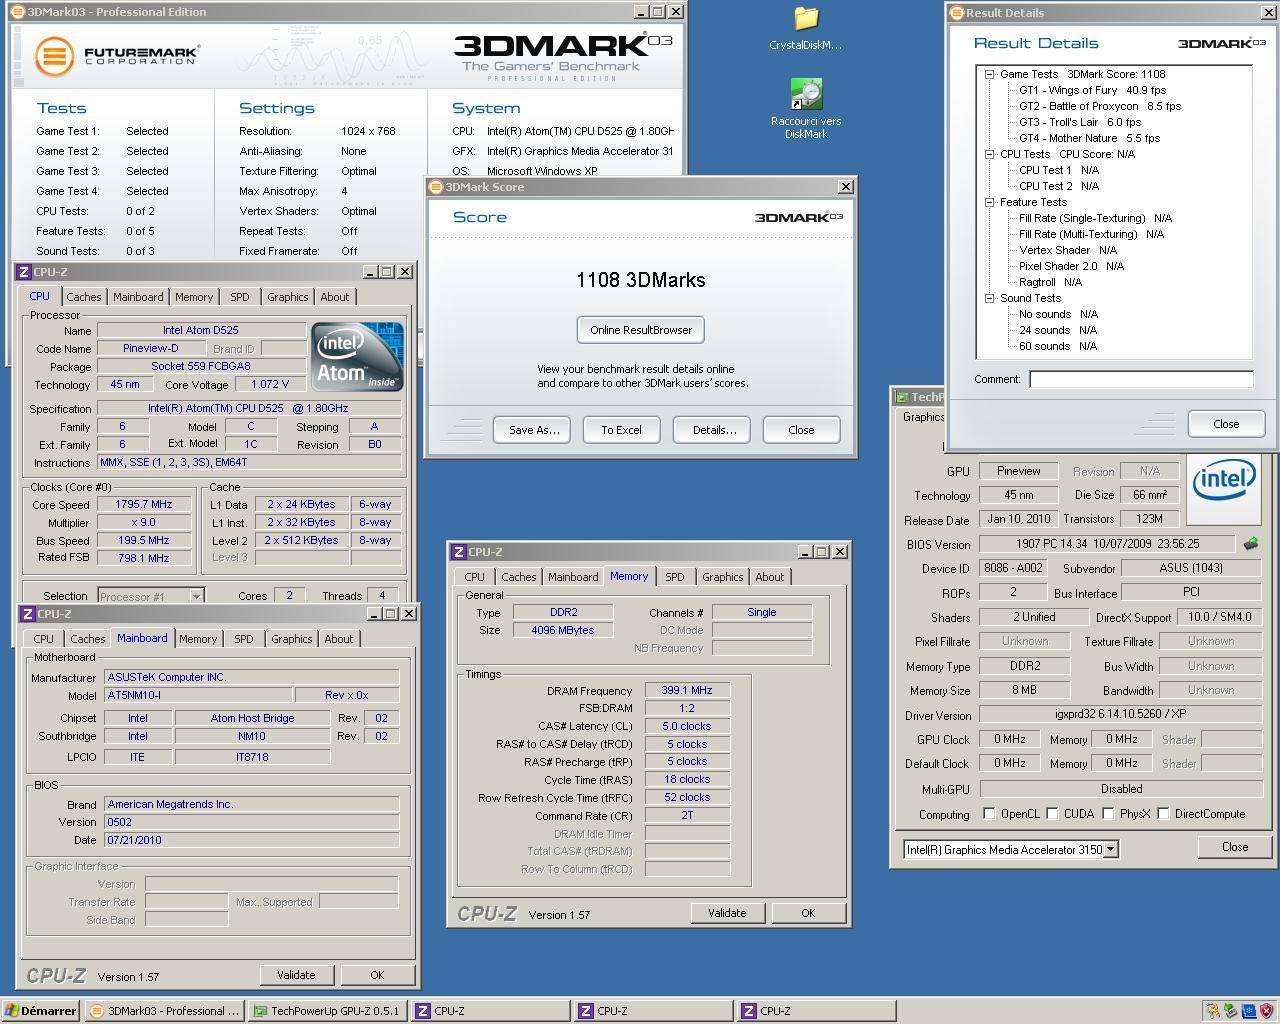Open the Processor selection dropdown in CPU-Z
Image resolution: width=1280 pixels, height=1024 pixels.
(196, 596)
